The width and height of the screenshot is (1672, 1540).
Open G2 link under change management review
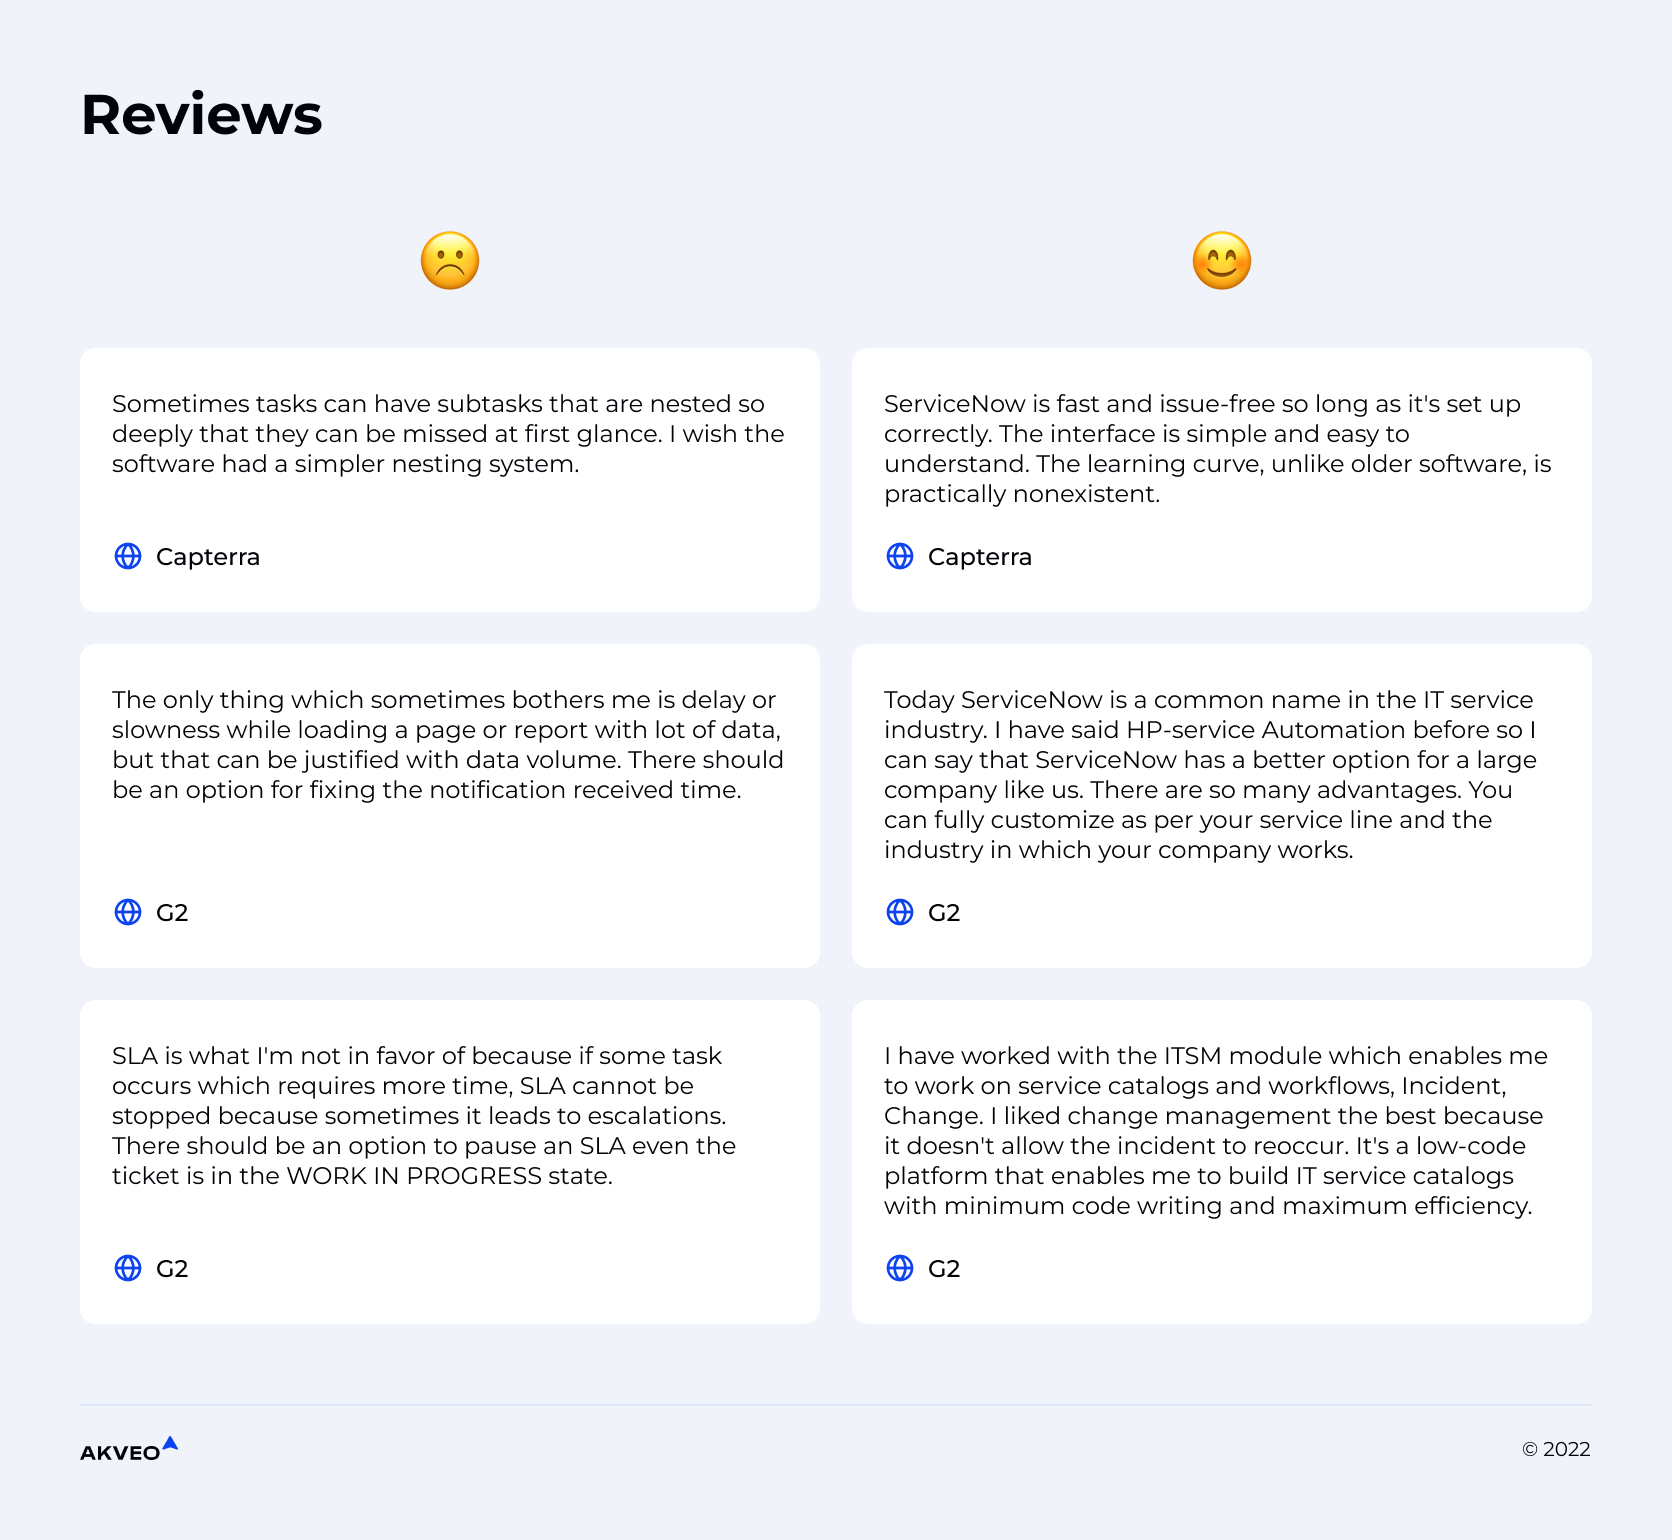pyautogui.click(x=943, y=1269)
